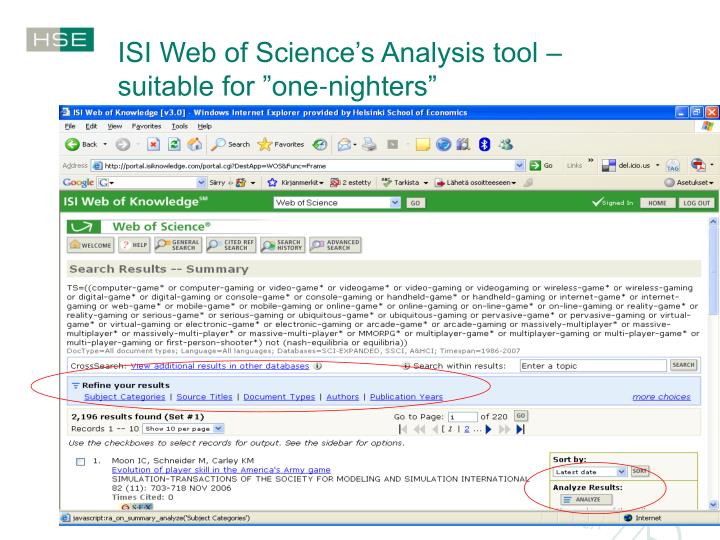Click the browser Back arrow button
720x540 pixels.
click(72, 145)
